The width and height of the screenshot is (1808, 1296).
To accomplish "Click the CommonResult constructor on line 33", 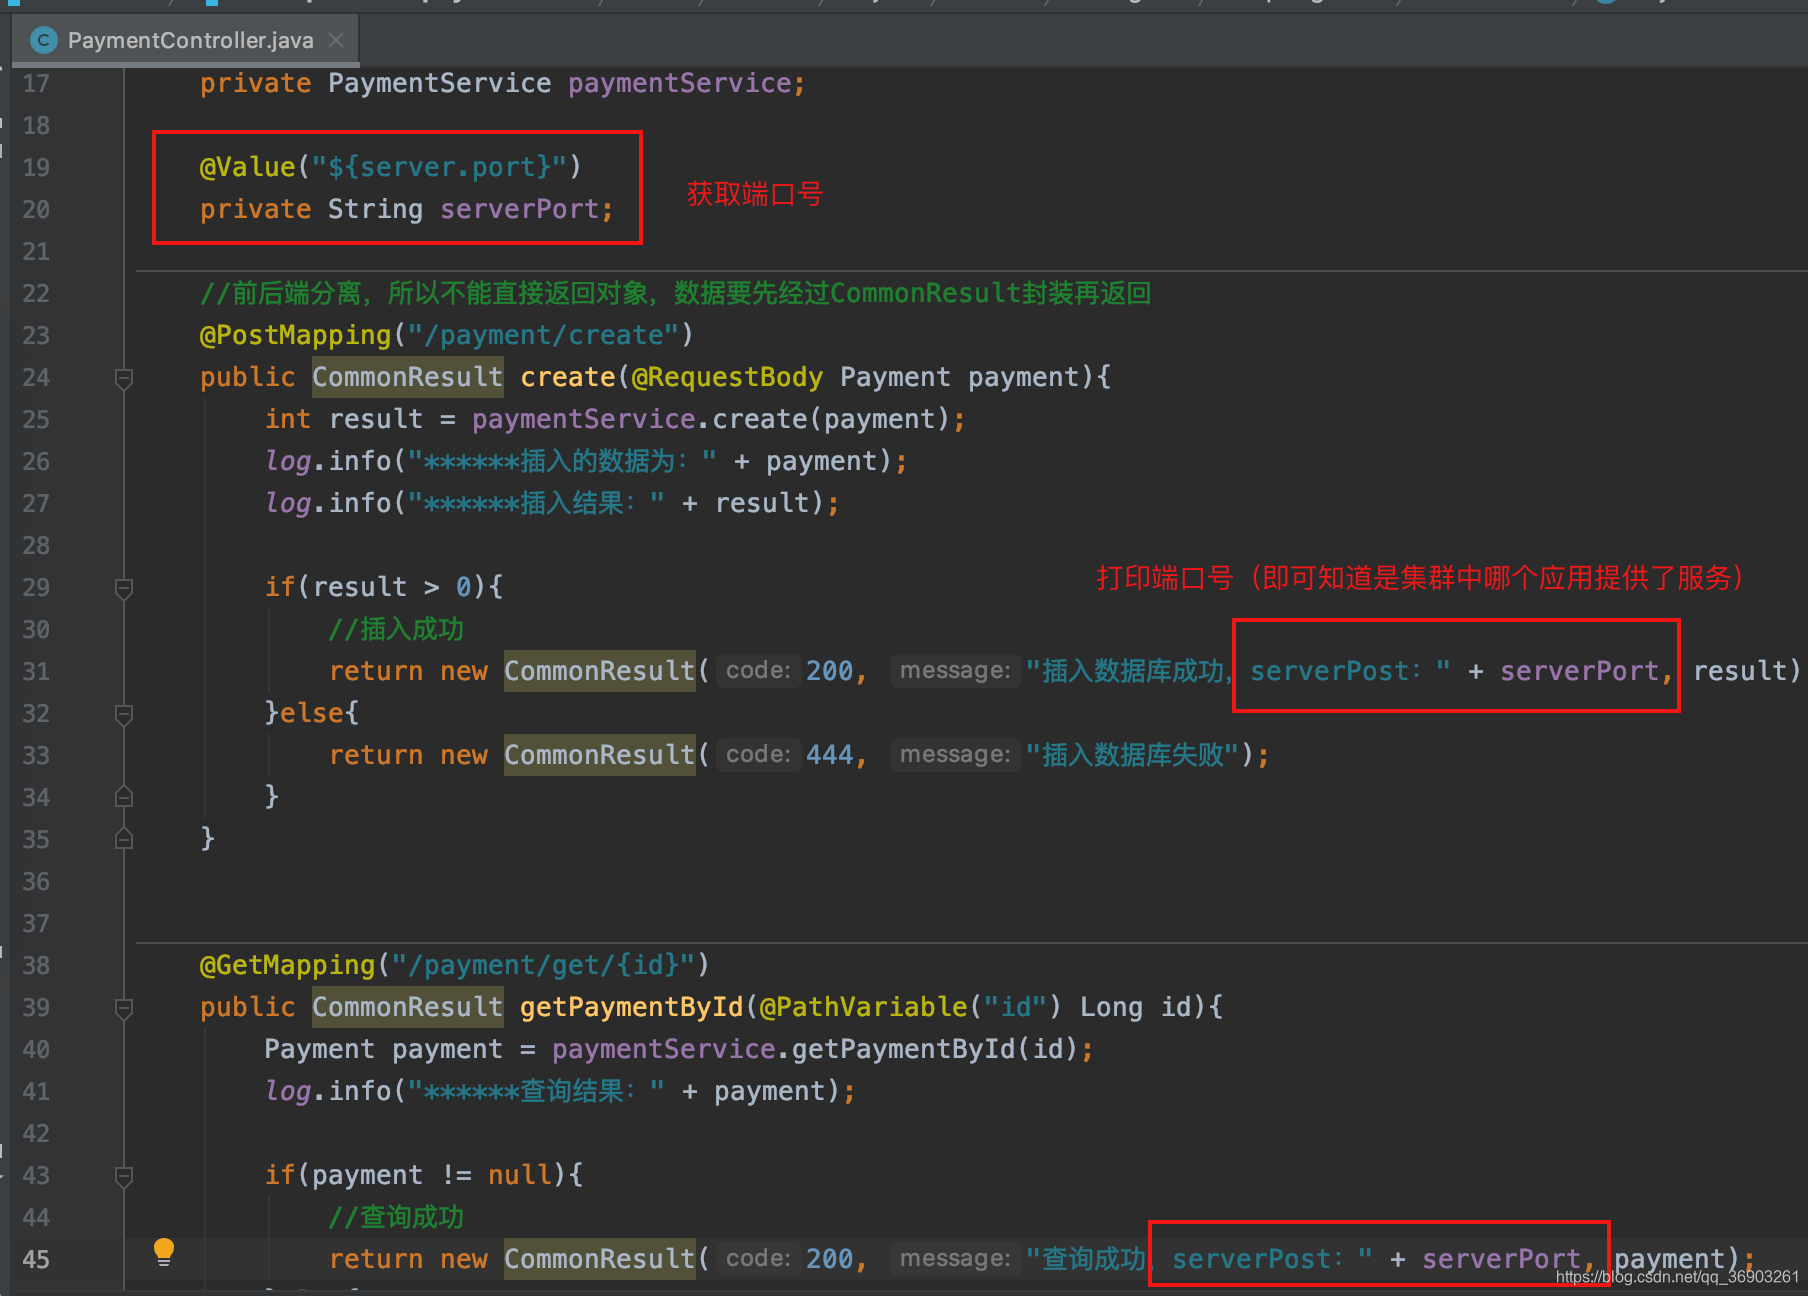I will tap(599, 755).
